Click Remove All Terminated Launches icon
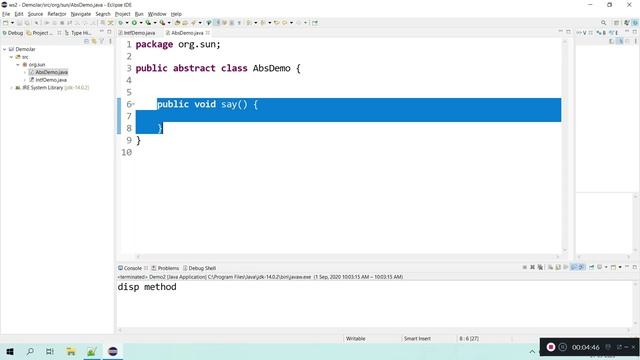The width and height of the screenshot is (640, 360). tap(540, 267)
